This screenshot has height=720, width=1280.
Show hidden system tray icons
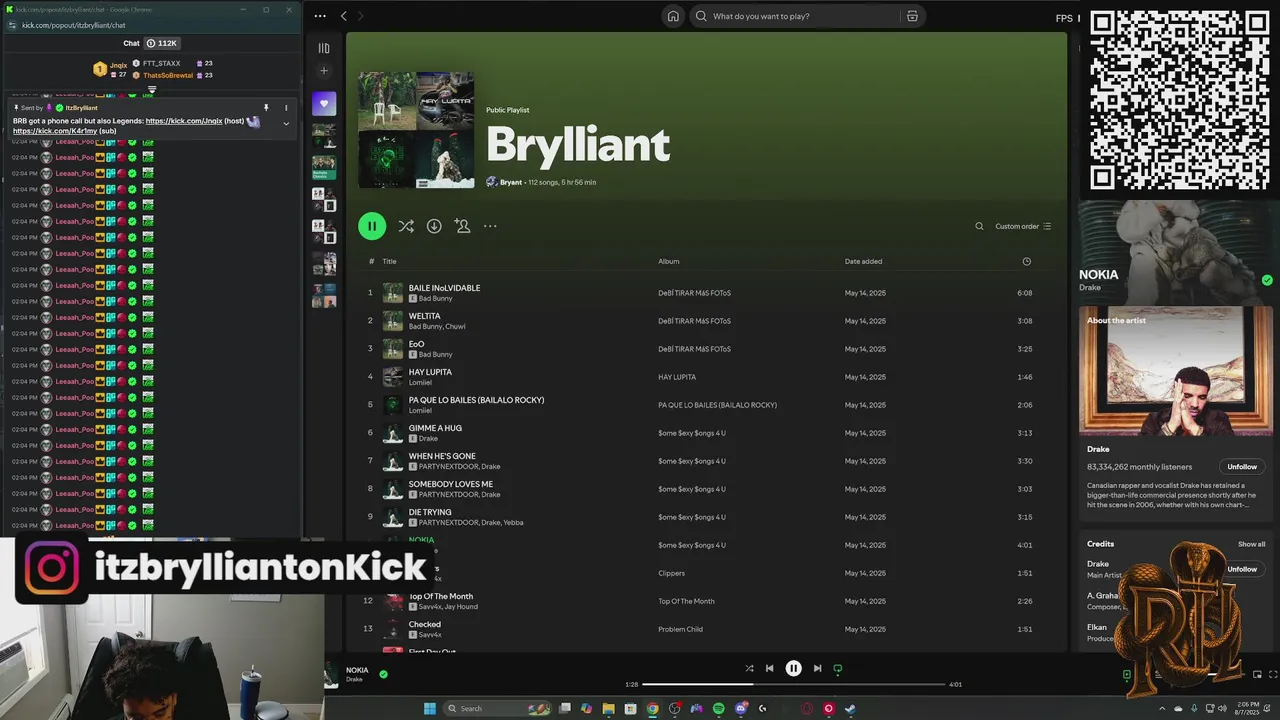1163,708
